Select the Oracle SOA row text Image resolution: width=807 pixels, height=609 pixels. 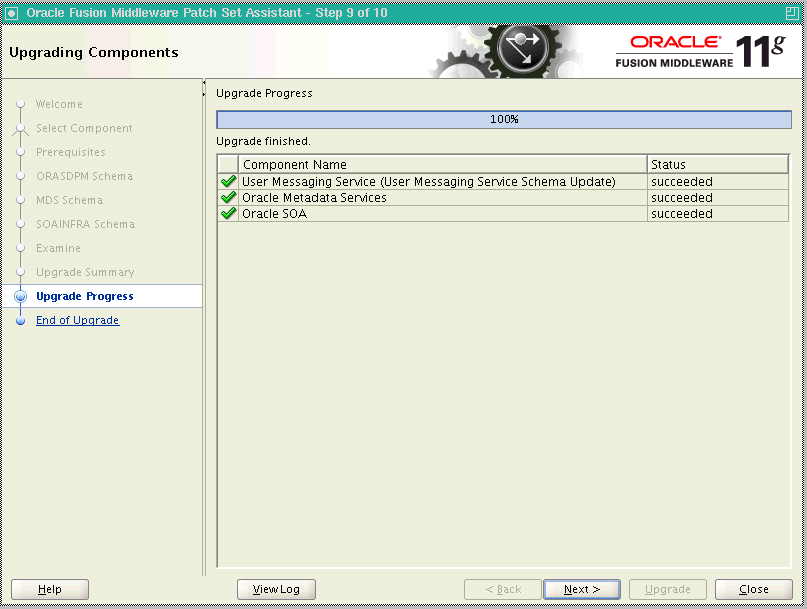[x=274, y=214]
